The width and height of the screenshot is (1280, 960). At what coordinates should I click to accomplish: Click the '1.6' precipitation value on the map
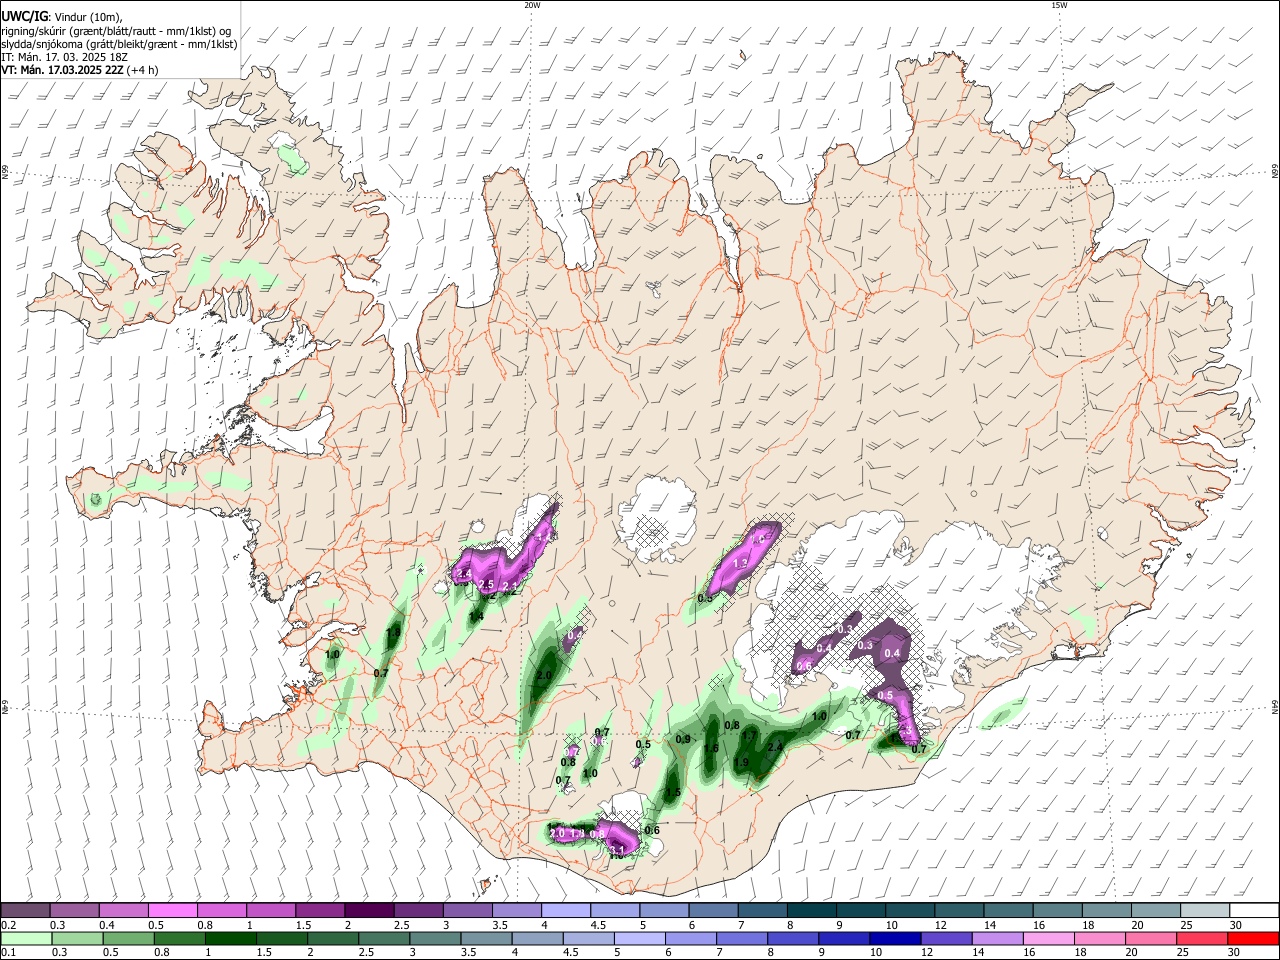tap(711, 749)
